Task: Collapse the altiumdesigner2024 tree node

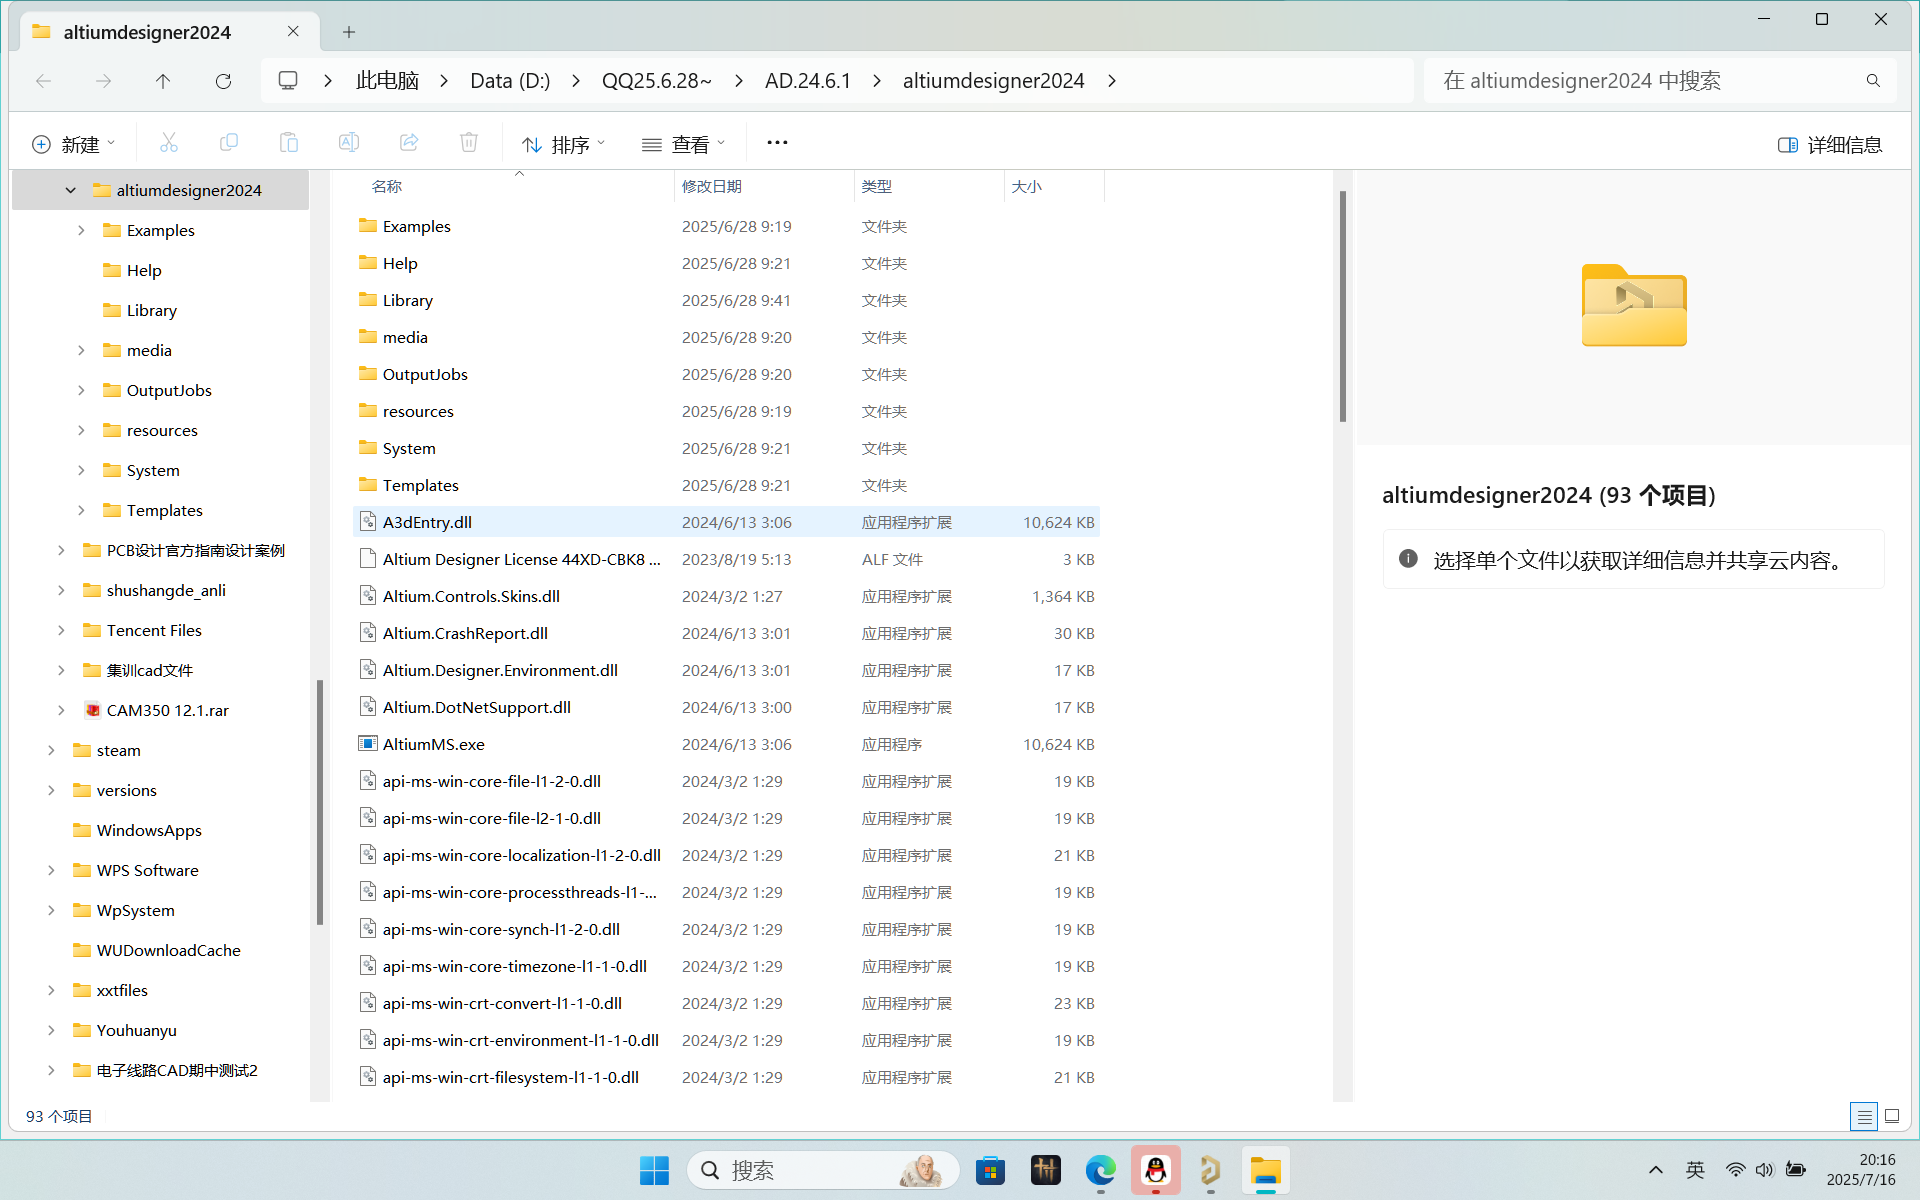Action: (70, 190)
